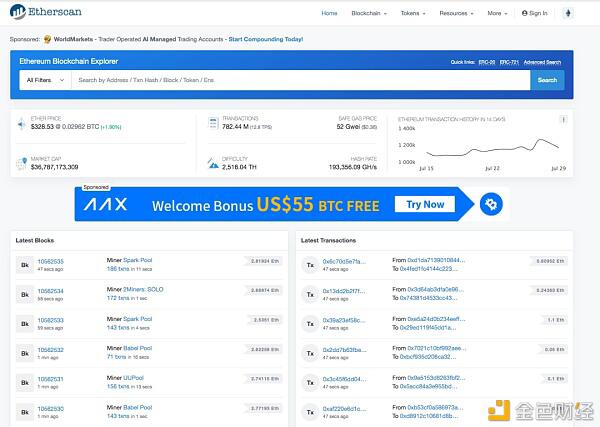Open miner 2Miners: SOLO link
The height and width of the screenshot is (427, 600).
point(143,289)
